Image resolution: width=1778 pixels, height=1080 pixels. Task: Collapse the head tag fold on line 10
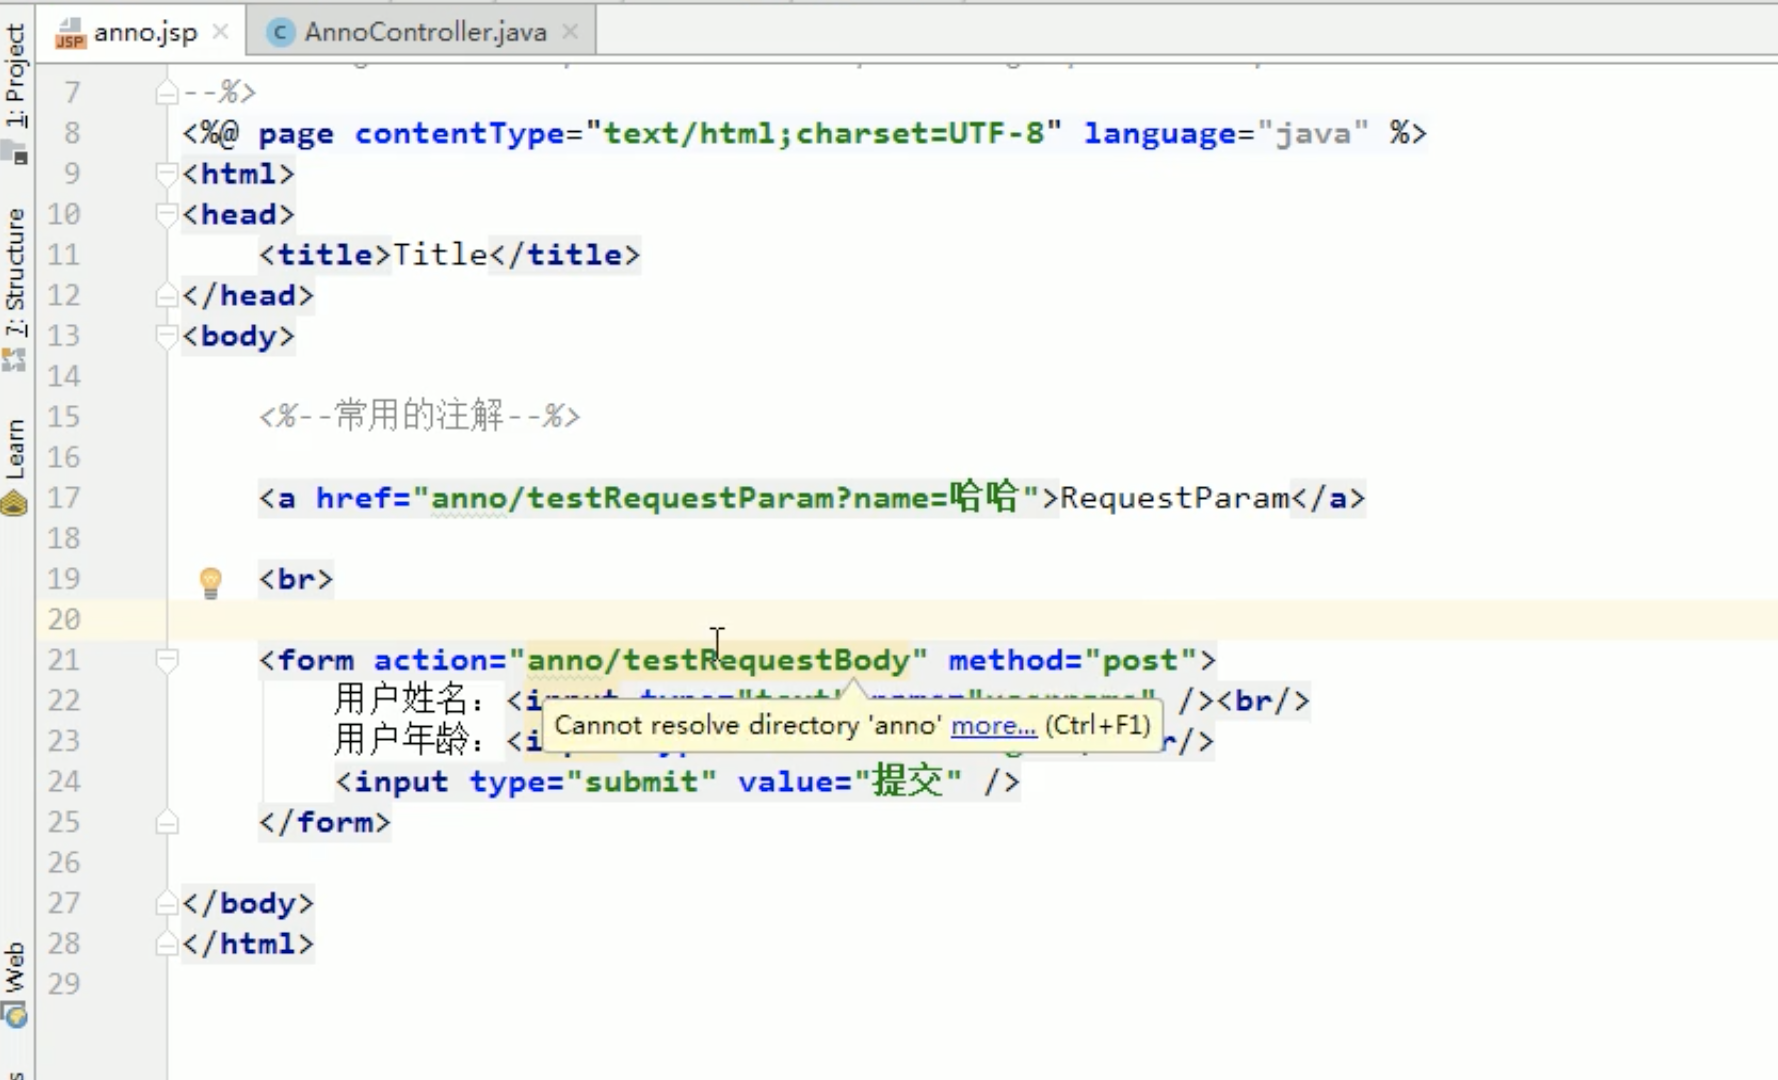[167, 214]
